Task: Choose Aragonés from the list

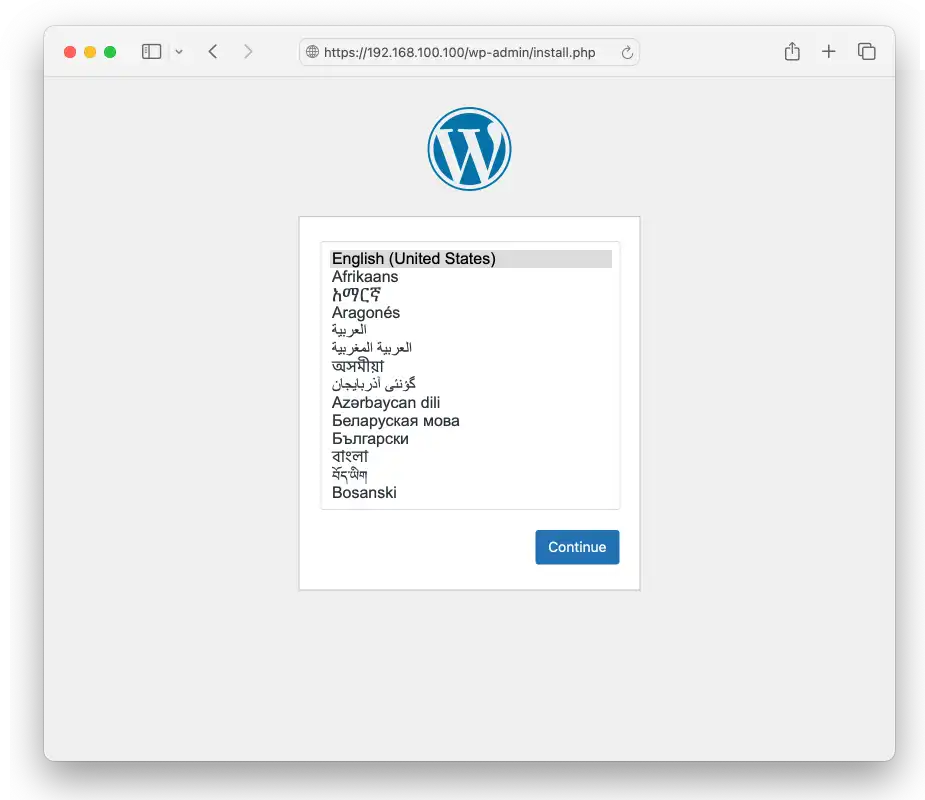Action: pyautogui.click(x=471, y=313)
